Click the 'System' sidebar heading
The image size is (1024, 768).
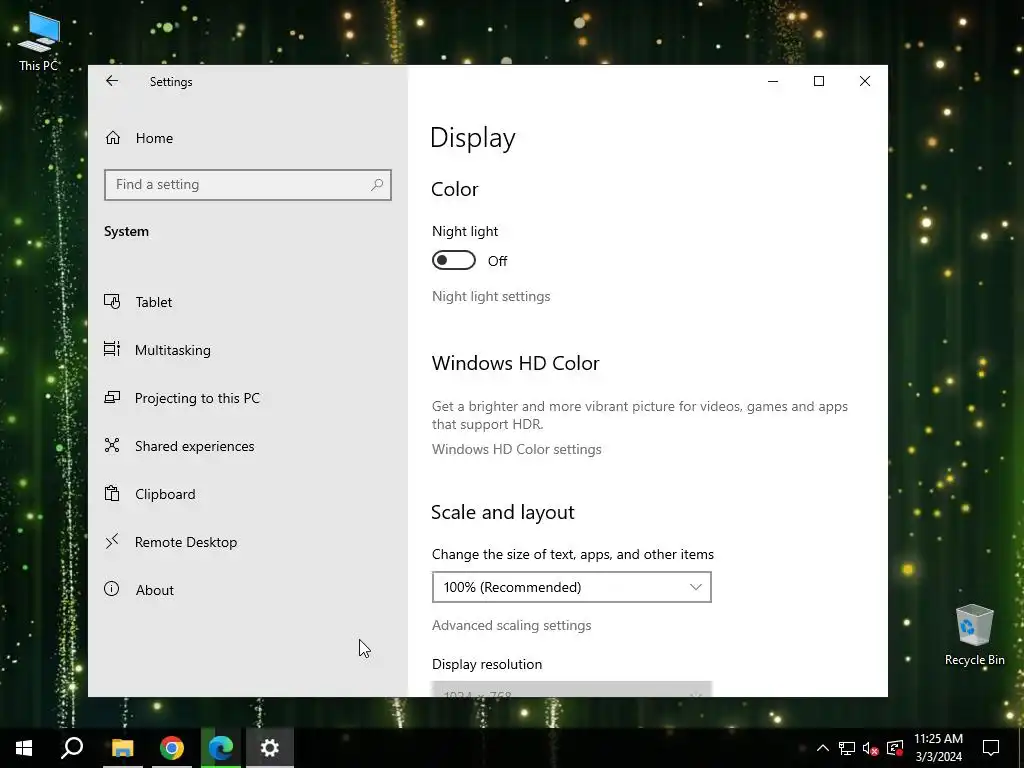[127, 231]
